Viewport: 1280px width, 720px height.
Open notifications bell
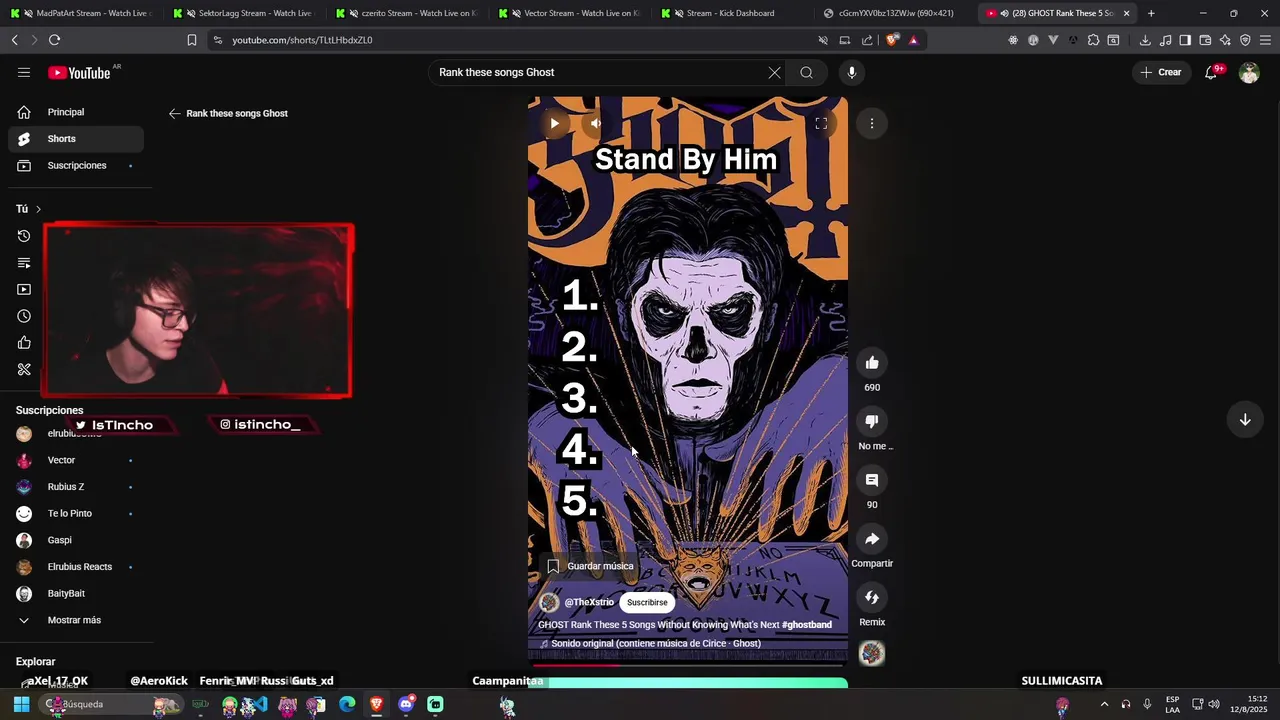click(1211, 72)
